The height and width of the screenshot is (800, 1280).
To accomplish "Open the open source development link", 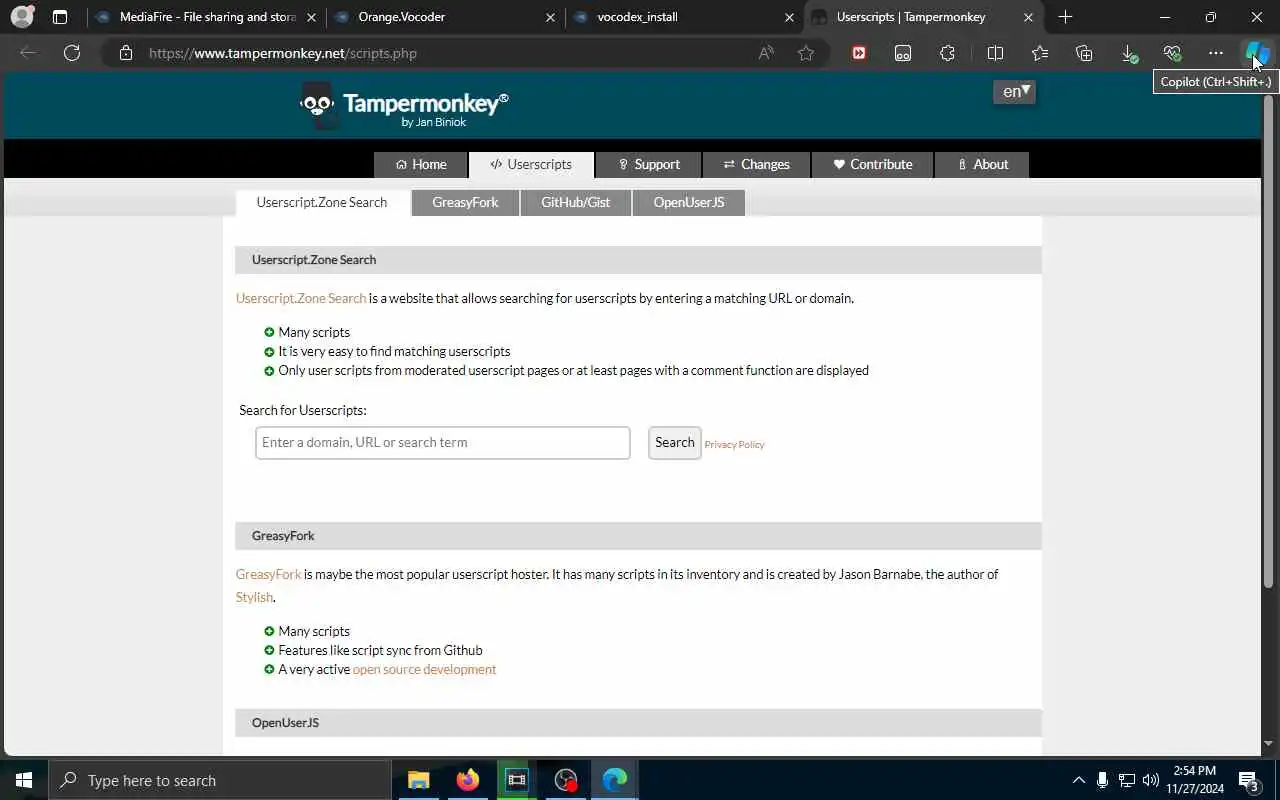I will [x=424, y=670].
